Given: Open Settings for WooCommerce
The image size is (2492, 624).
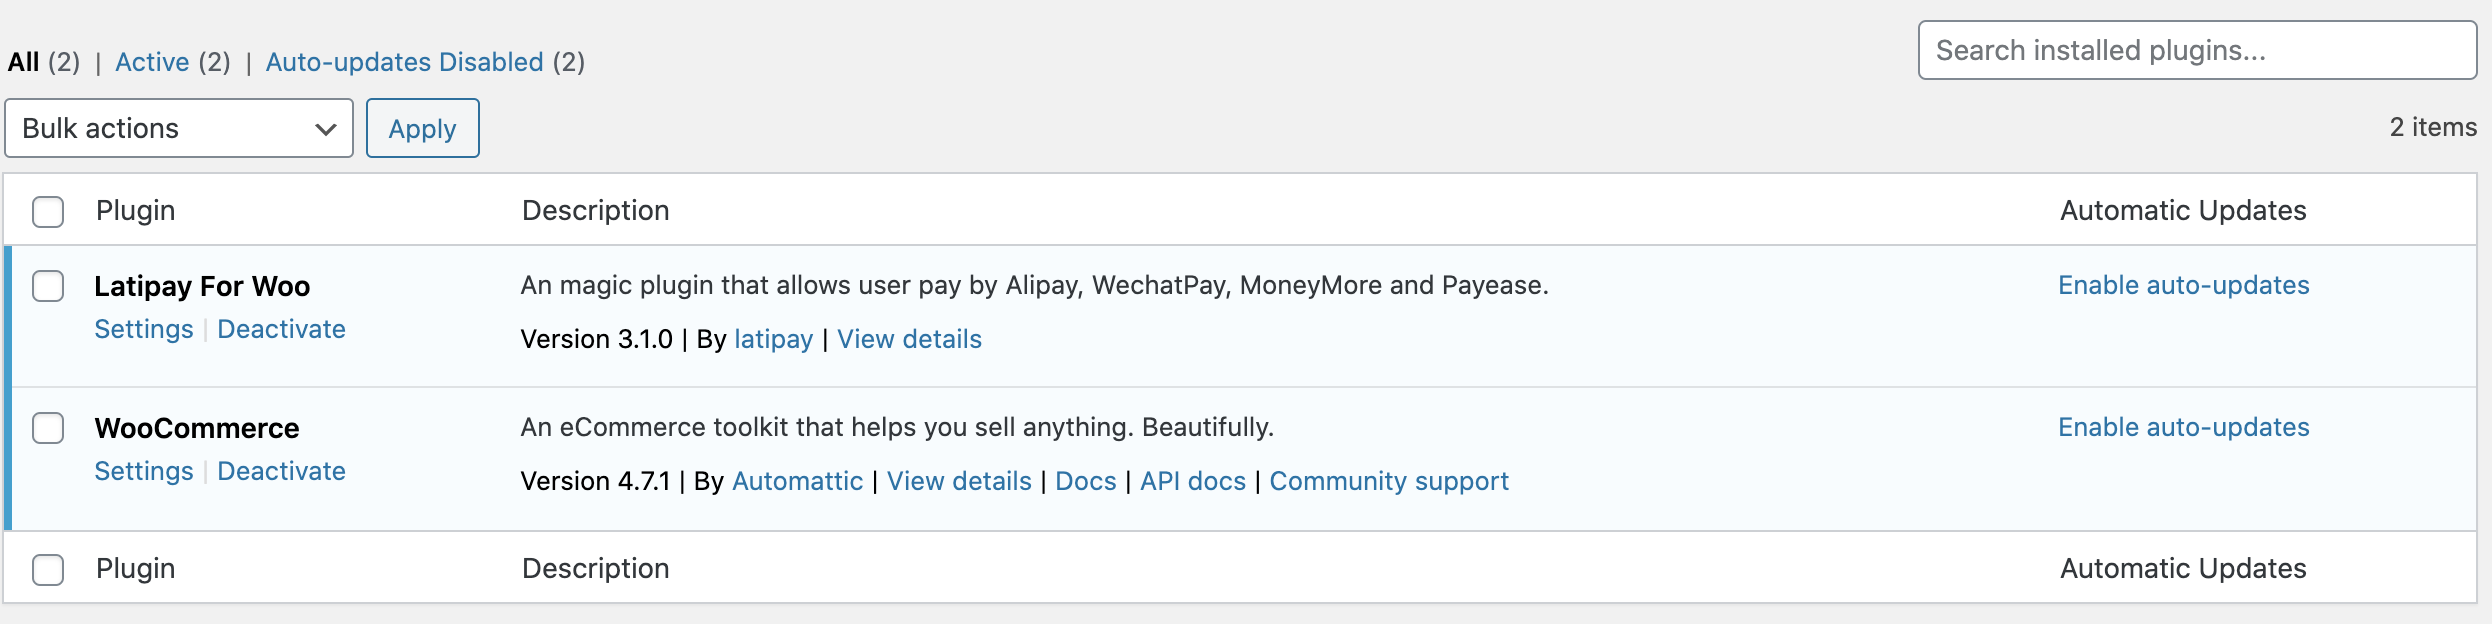Looking at the screenshot, I should point(144,471).
